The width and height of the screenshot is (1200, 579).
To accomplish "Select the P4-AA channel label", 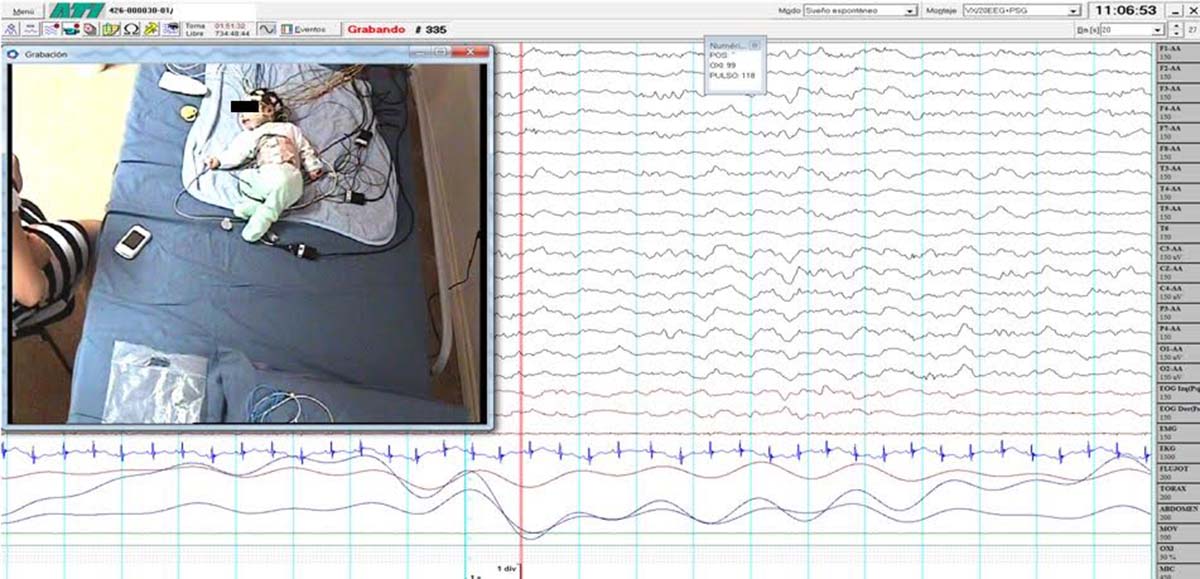I will (x=1176, y=331).
